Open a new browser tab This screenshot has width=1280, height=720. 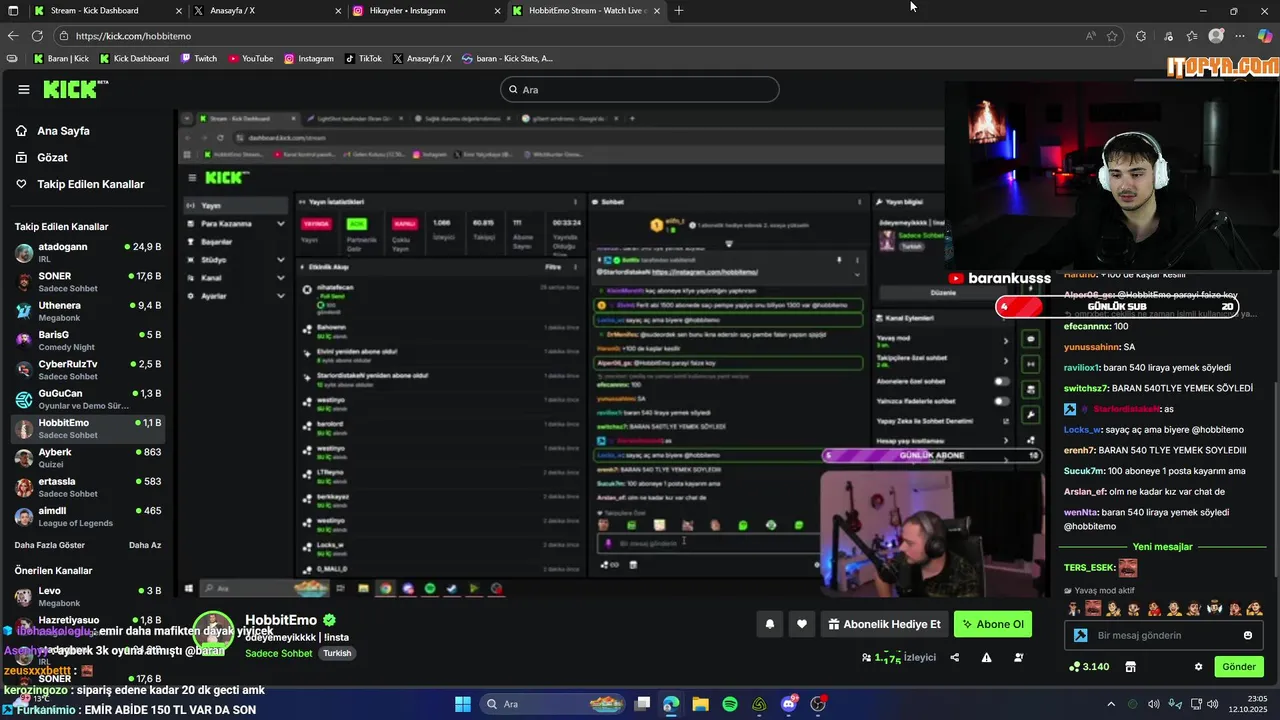(x=679, y=10)
